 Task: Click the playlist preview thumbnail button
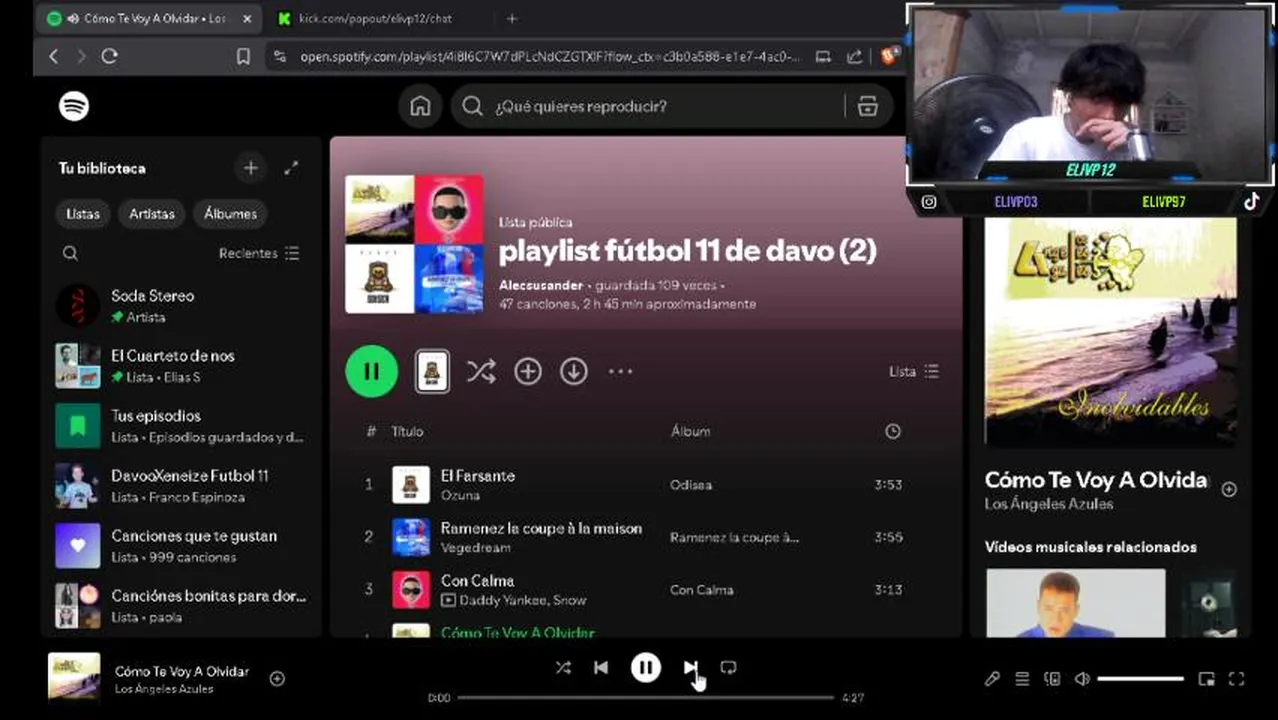pyautogui.click(x=432, y=372)
